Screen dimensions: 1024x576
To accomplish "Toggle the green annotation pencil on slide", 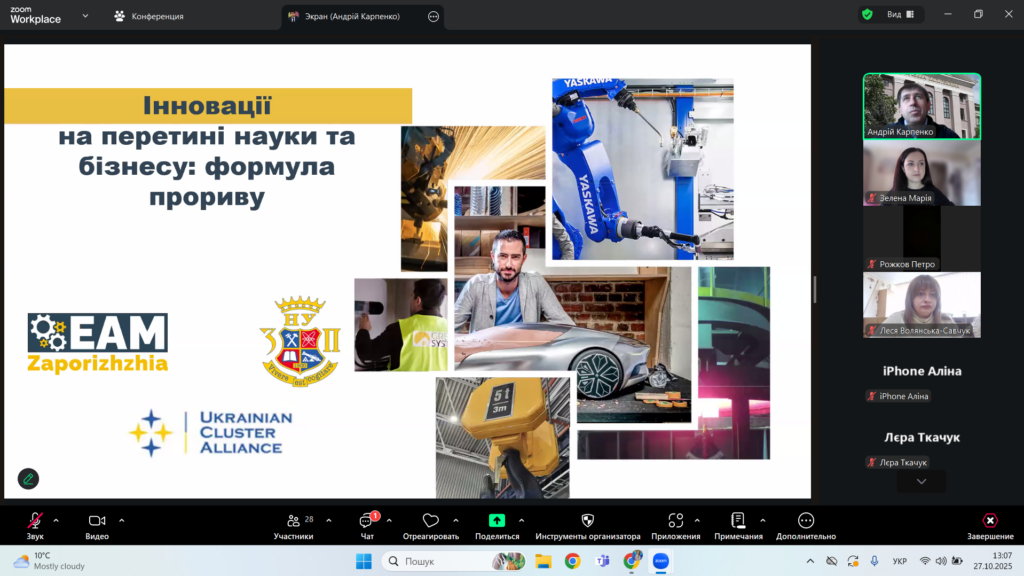I will 28,479.
